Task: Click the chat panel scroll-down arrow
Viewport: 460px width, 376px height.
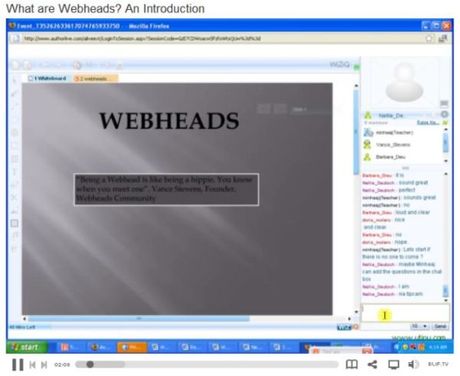Action: [x=446, y=300]
